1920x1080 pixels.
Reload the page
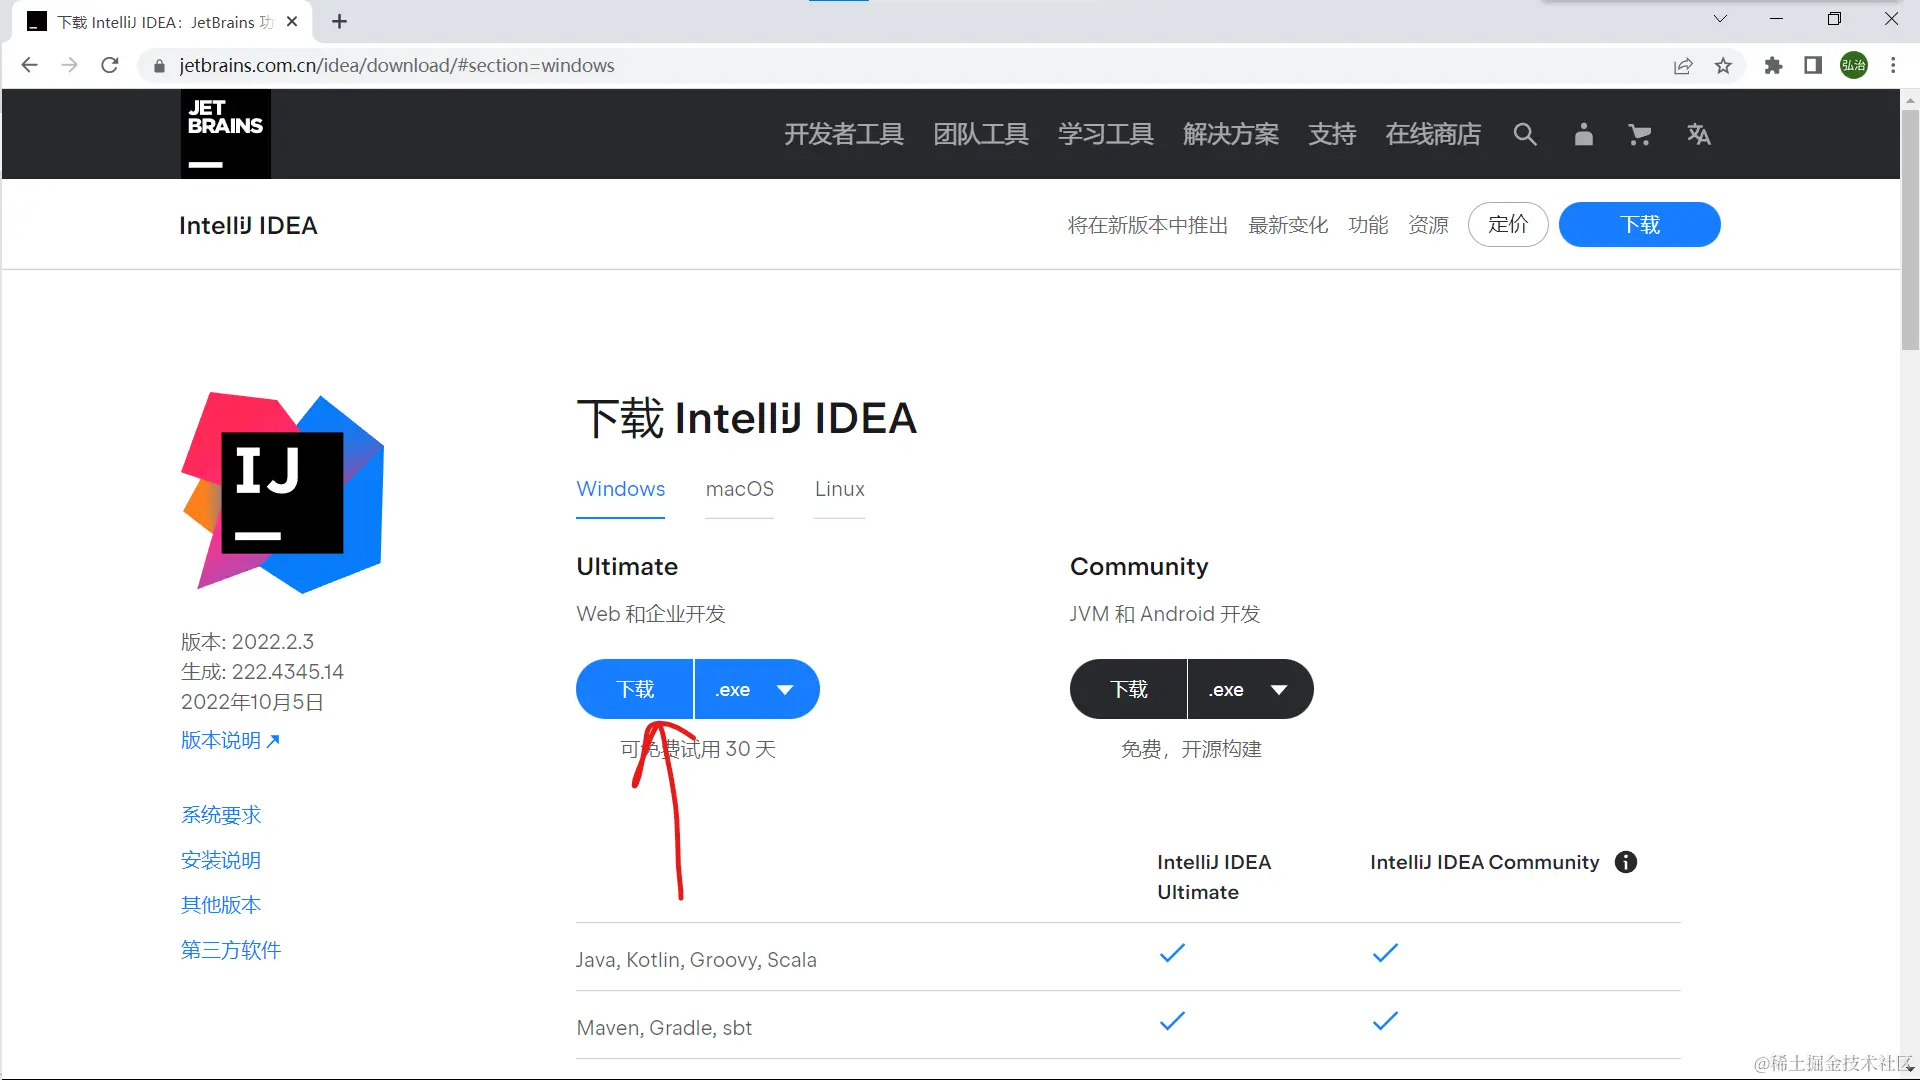click(x=110, y=66)
